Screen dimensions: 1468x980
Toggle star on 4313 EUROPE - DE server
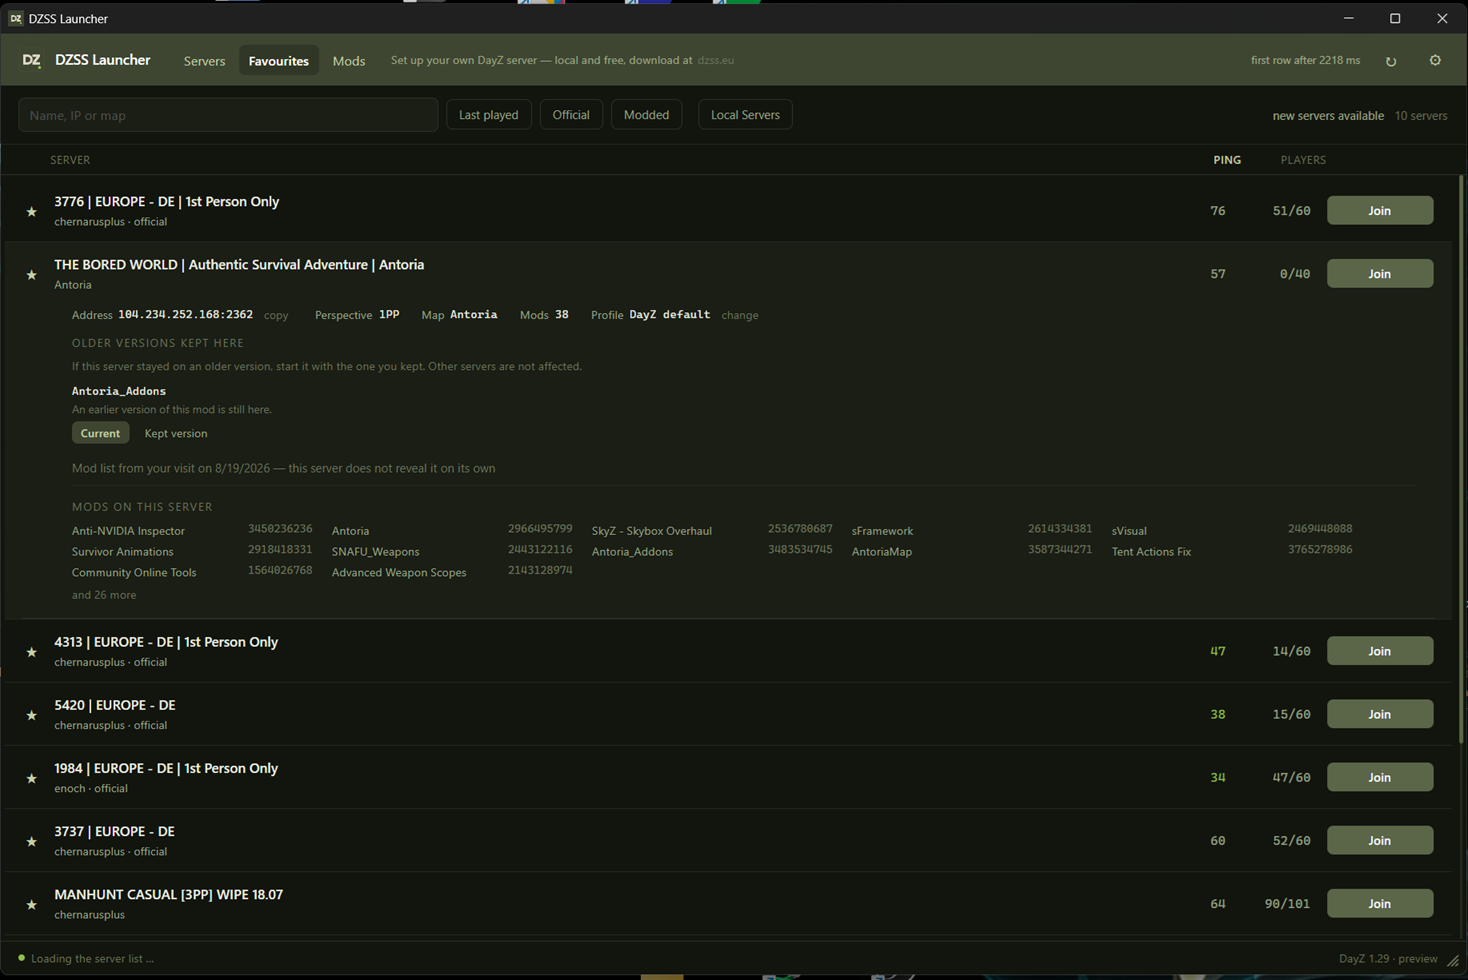click(x=31, y=652)
